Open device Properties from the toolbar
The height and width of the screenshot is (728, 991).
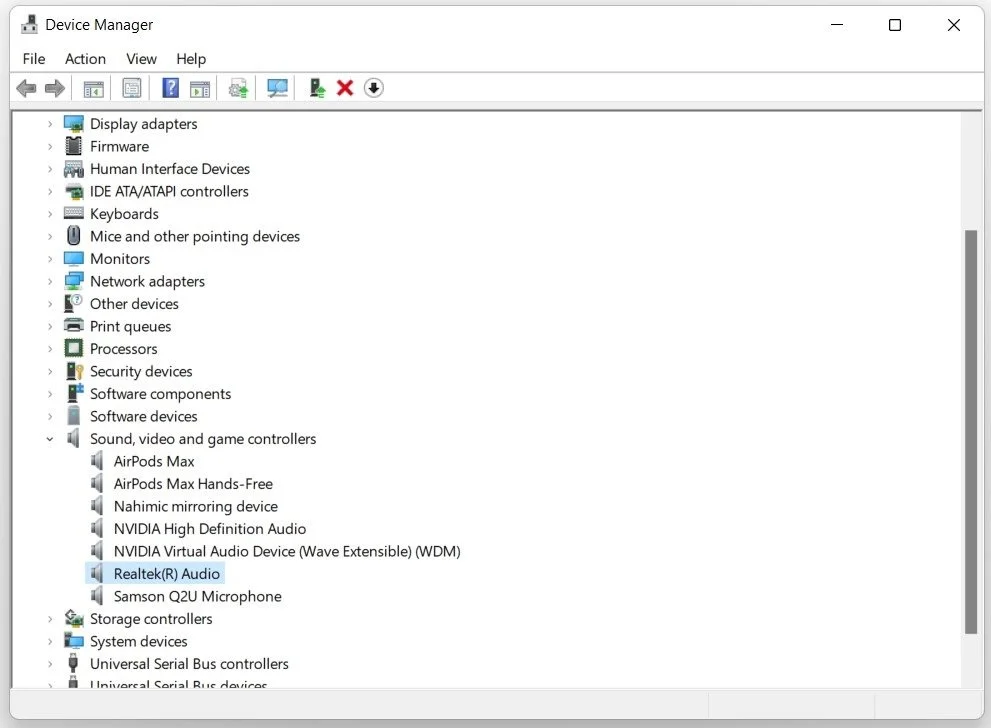click(131, 88)
